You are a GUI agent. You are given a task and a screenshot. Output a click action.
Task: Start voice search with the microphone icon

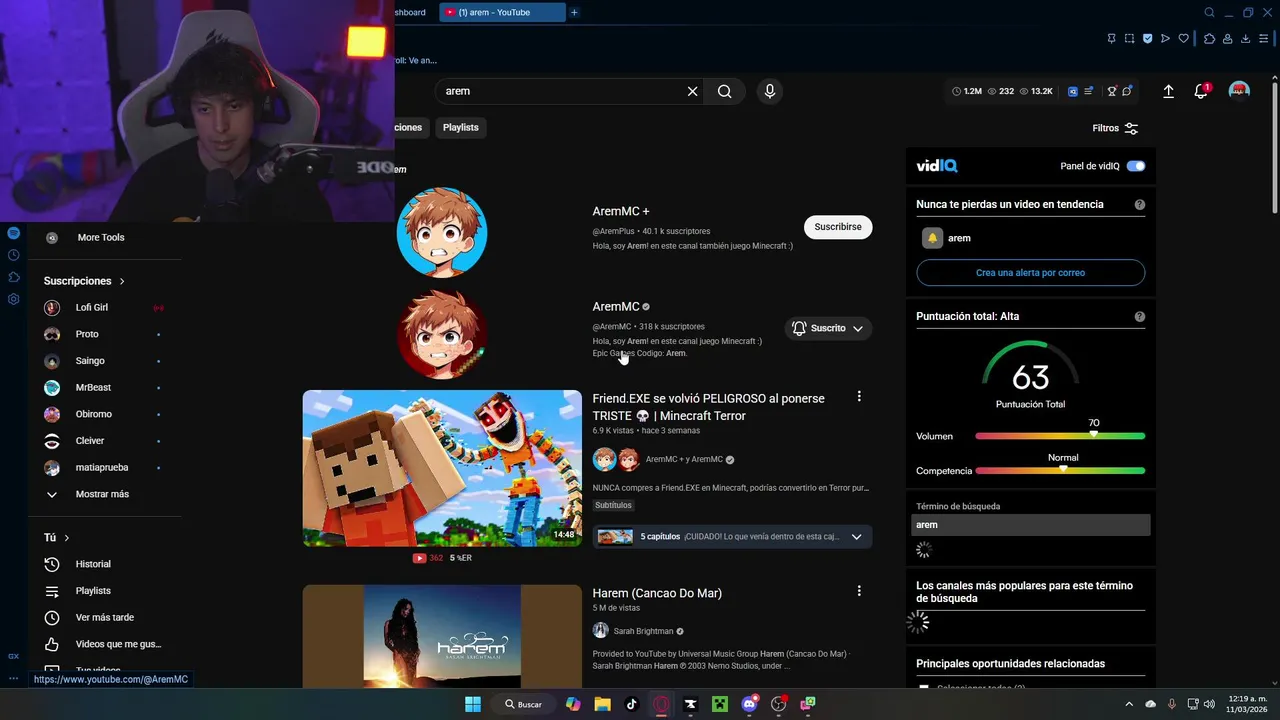tap(769, 91)
